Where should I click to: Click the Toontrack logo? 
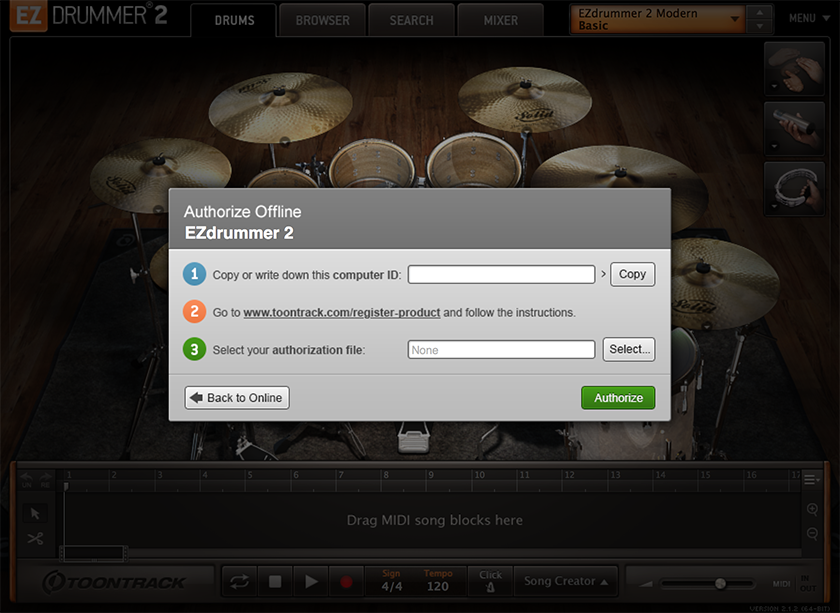[114, 582]
